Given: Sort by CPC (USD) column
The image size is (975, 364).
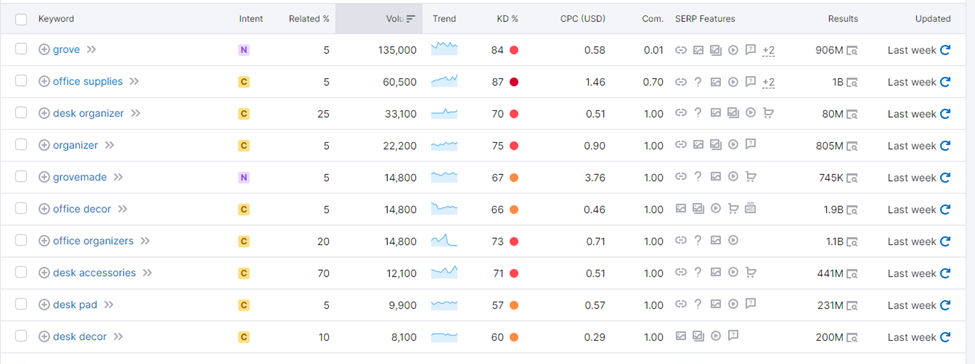Looking at the screenshot, I should tap(583, 19).
